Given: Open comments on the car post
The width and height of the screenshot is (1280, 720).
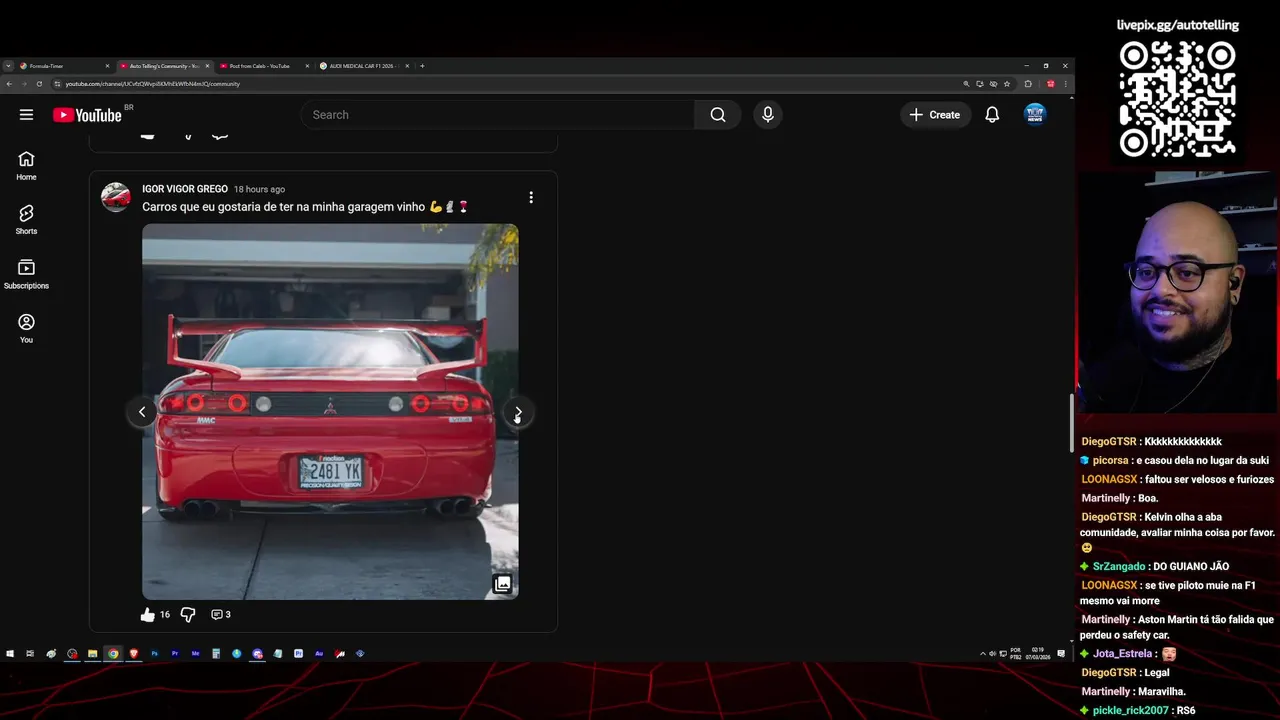Looking at the screenshot, I should pyautogui.click(x=220, y=615).
